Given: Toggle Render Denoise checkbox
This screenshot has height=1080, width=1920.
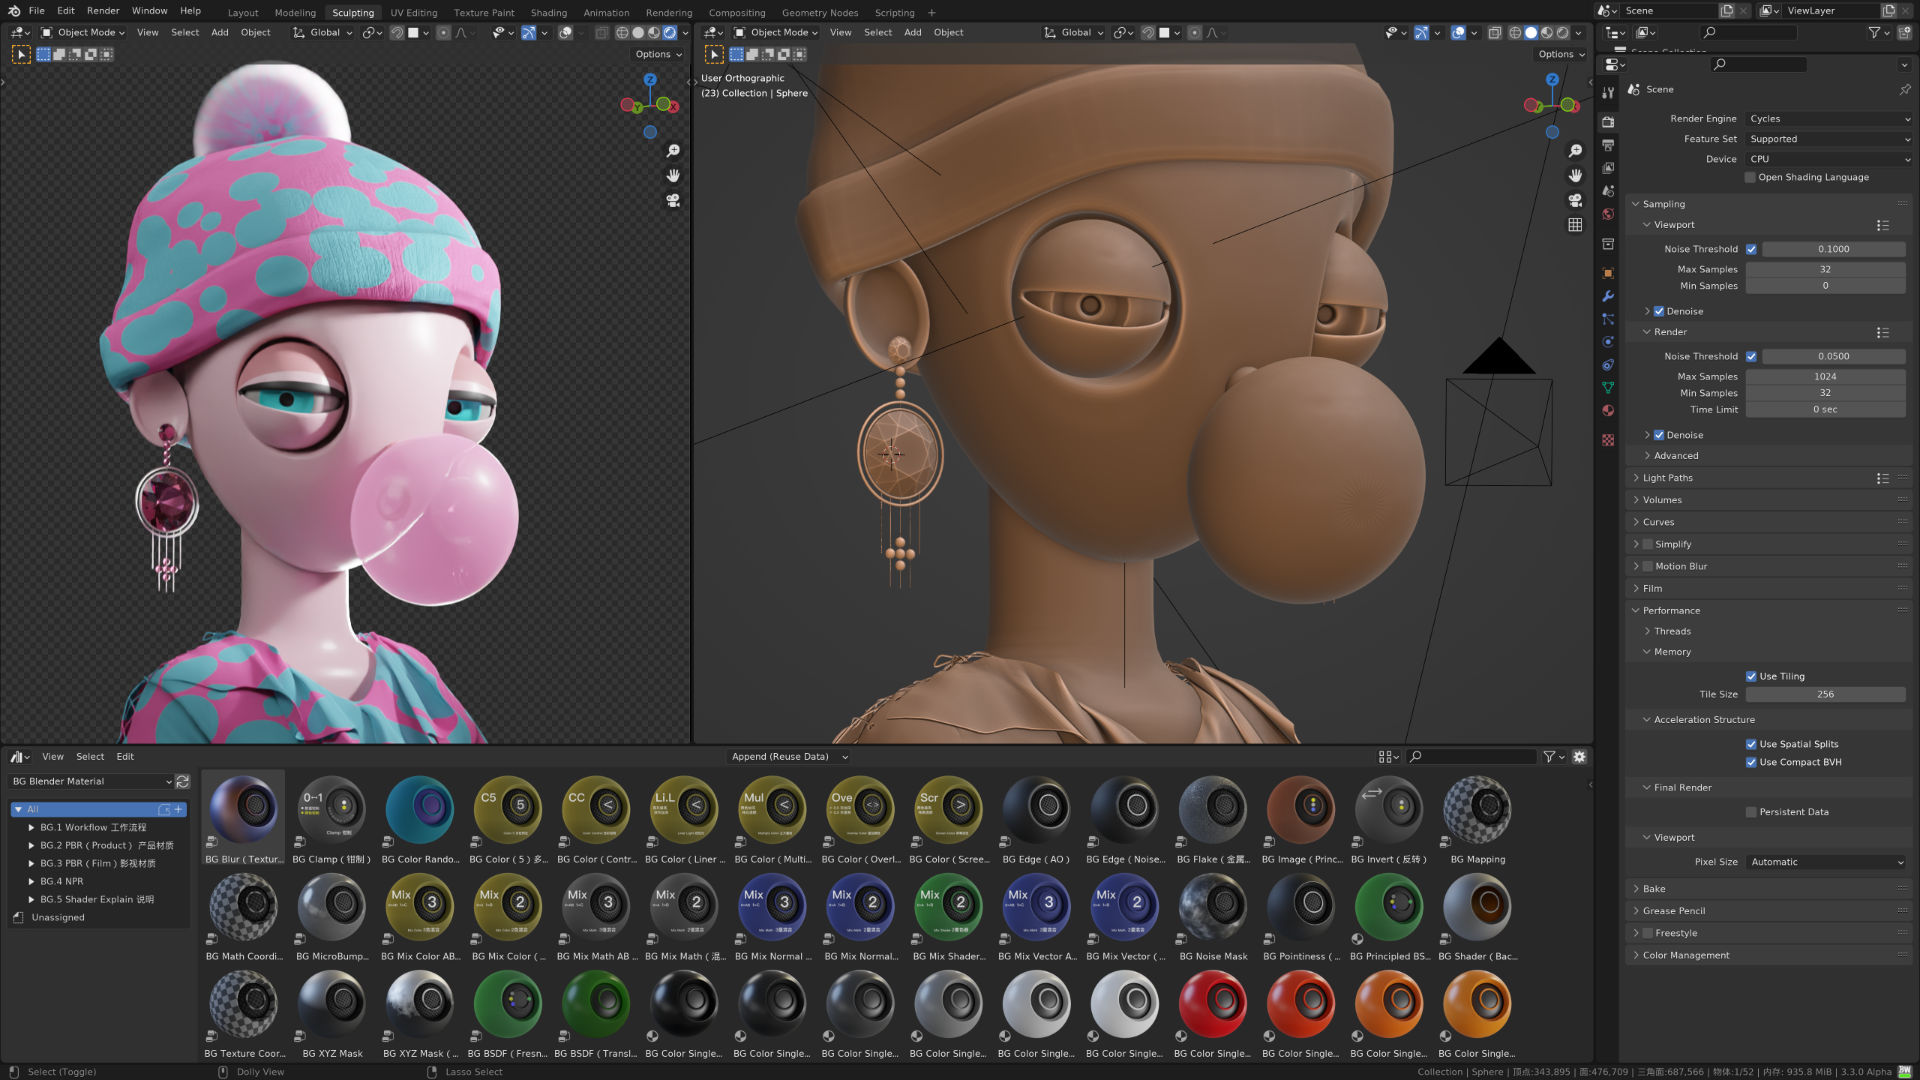Looking at the screenshot, I should [1659, 435].
